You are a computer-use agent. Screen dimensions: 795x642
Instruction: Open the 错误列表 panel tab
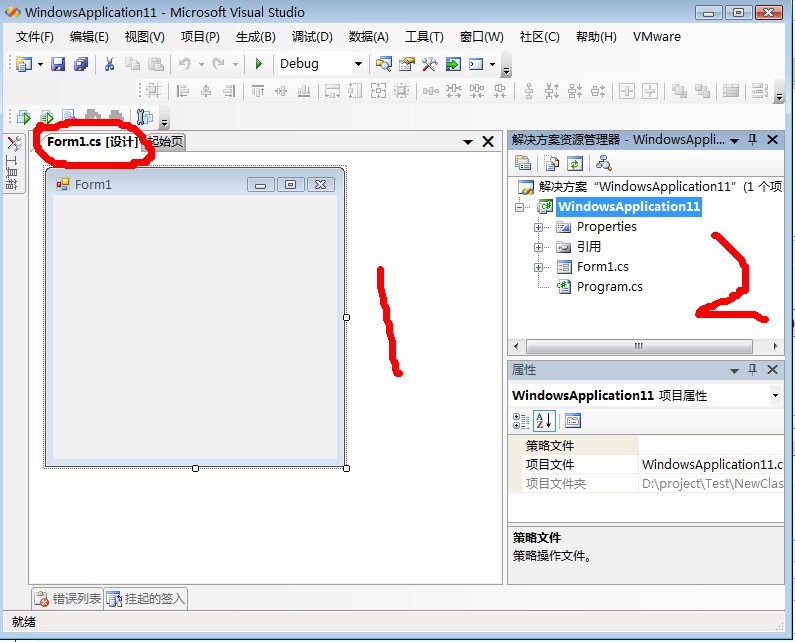[x=68, y=599]
